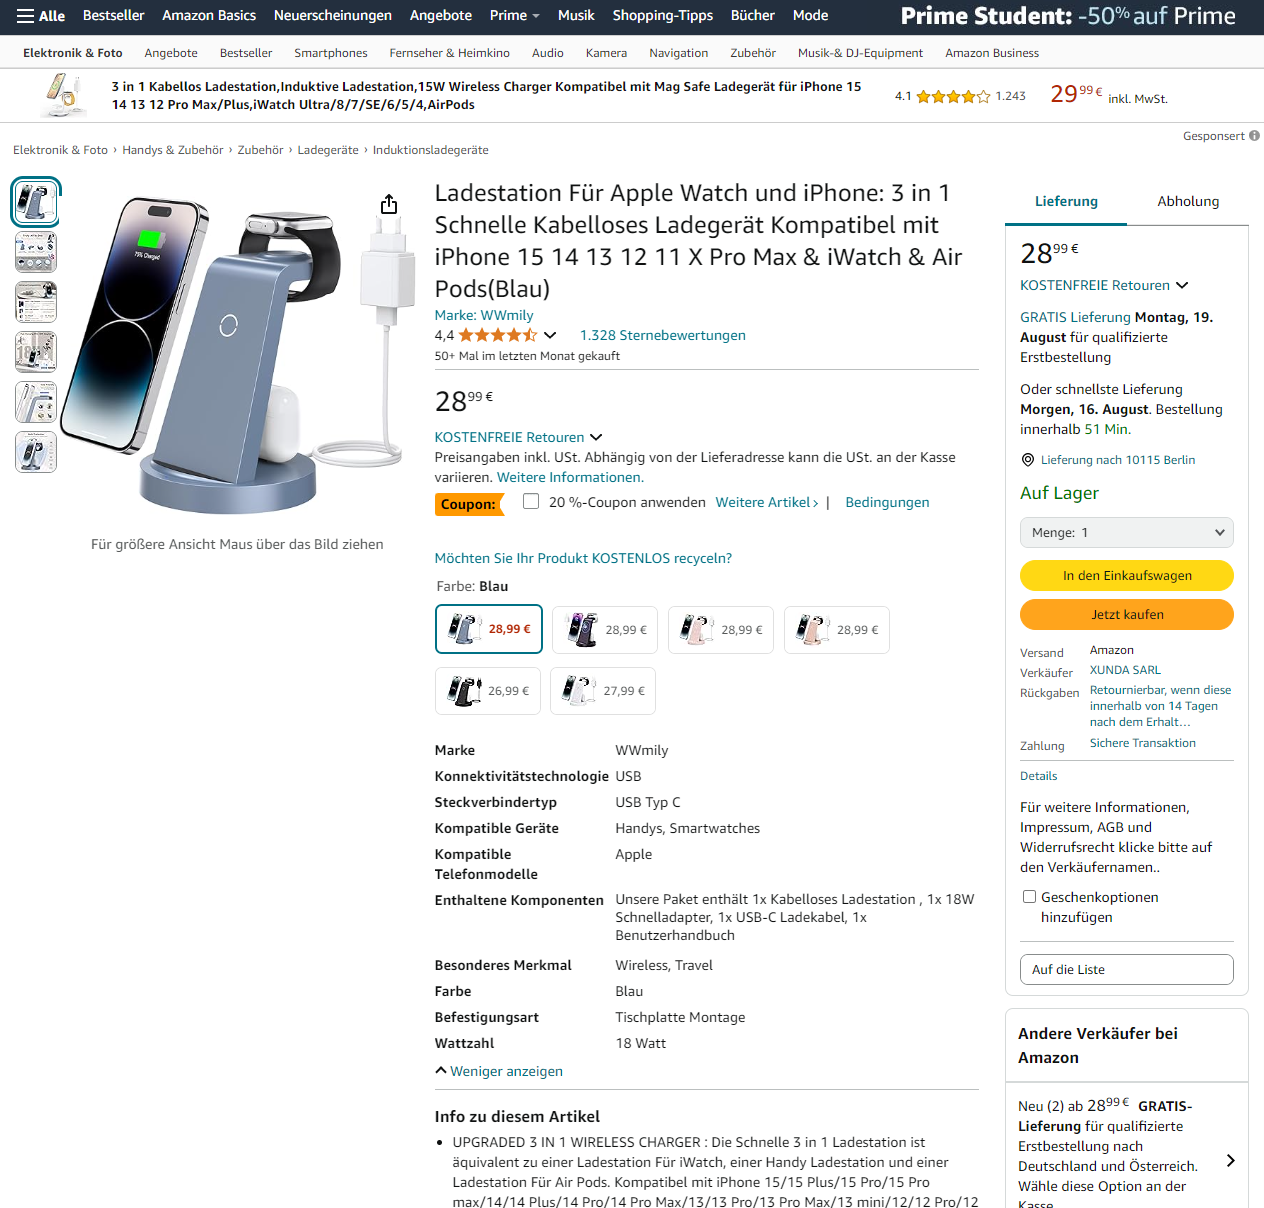Open the Prime menu in top navigation

click(x=514, y=16)
